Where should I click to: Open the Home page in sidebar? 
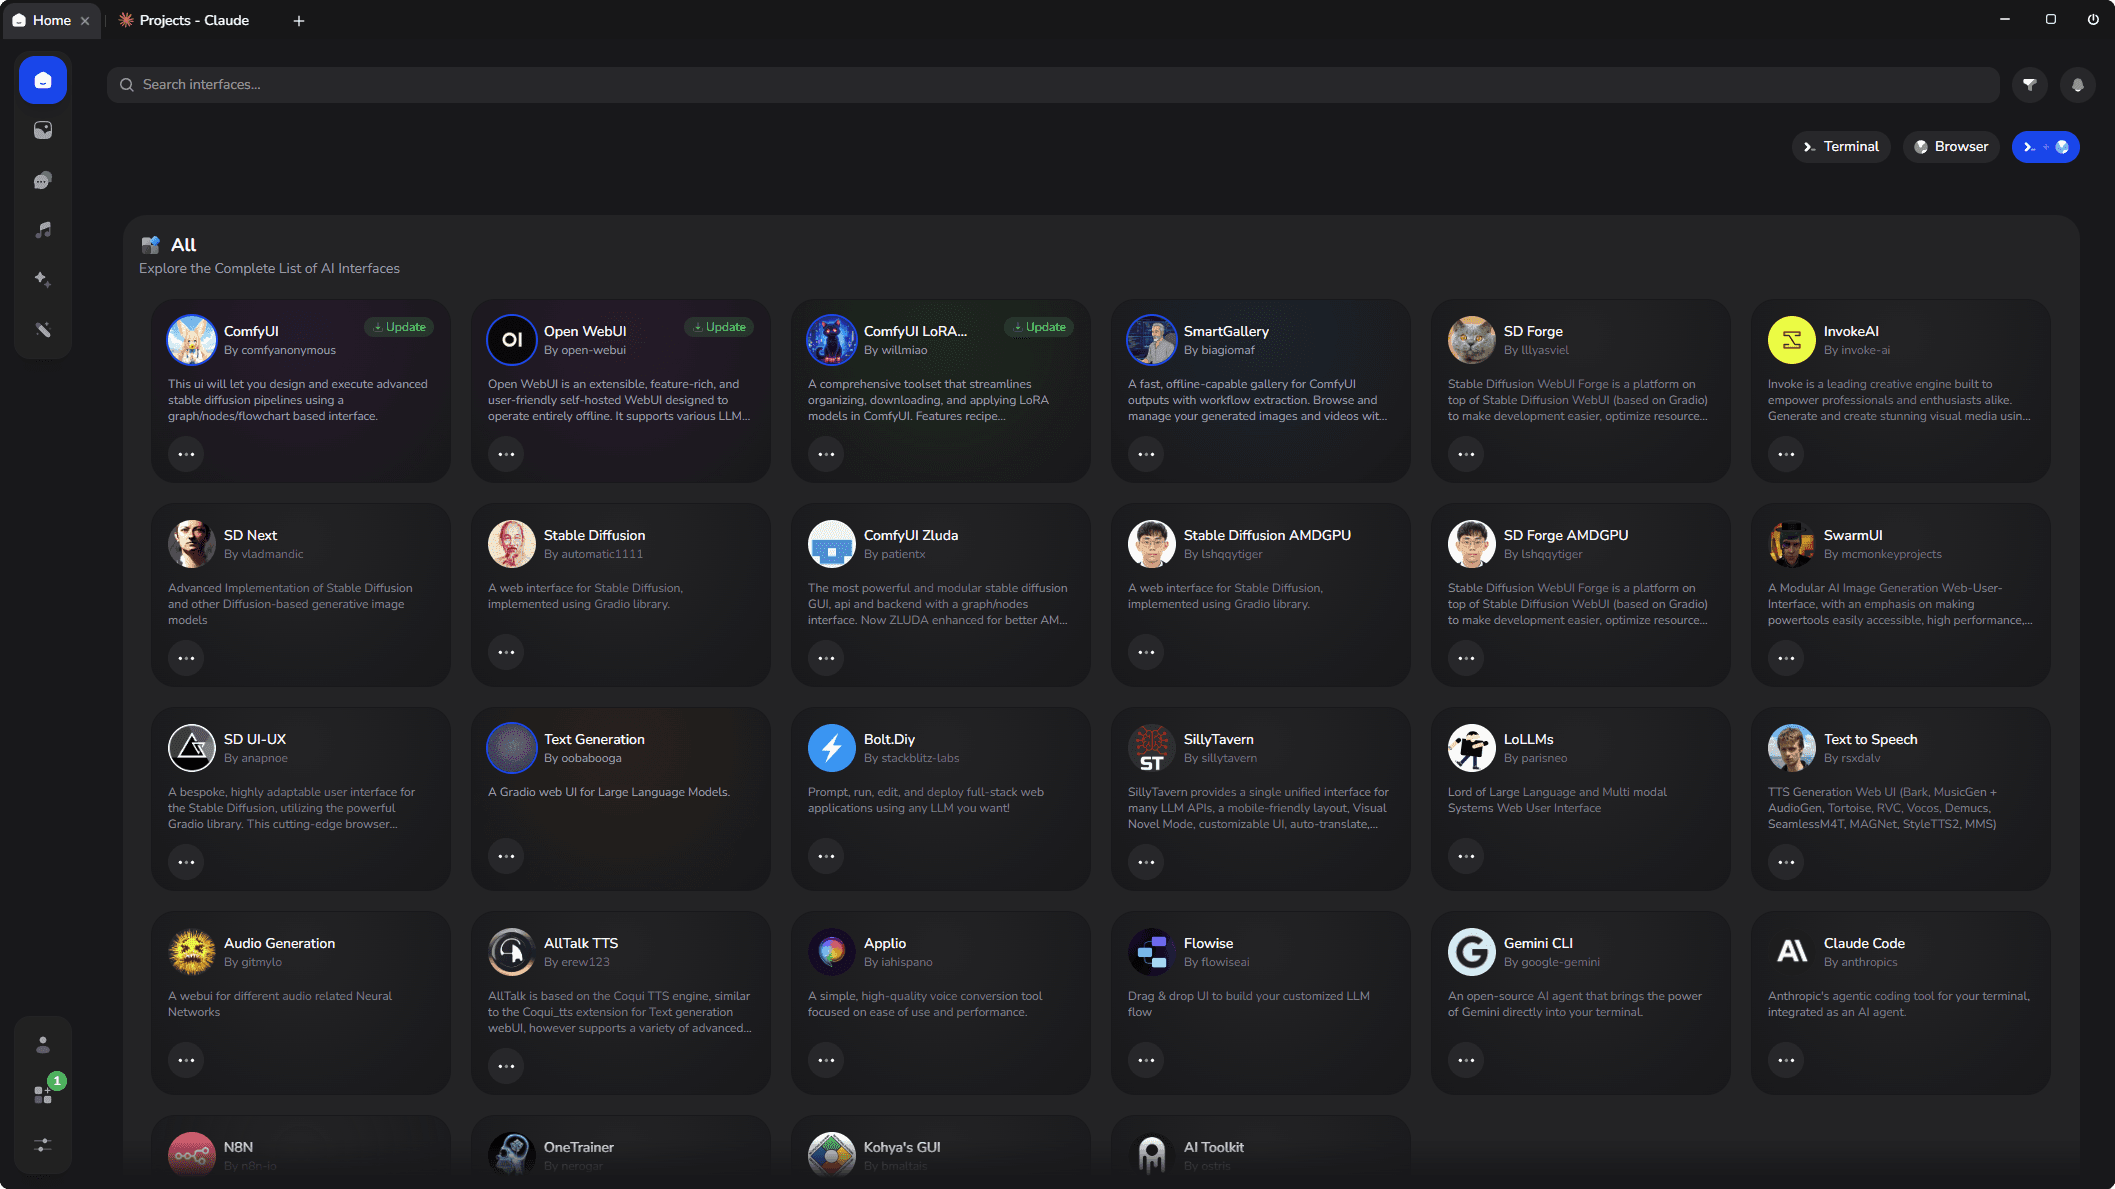43,80
